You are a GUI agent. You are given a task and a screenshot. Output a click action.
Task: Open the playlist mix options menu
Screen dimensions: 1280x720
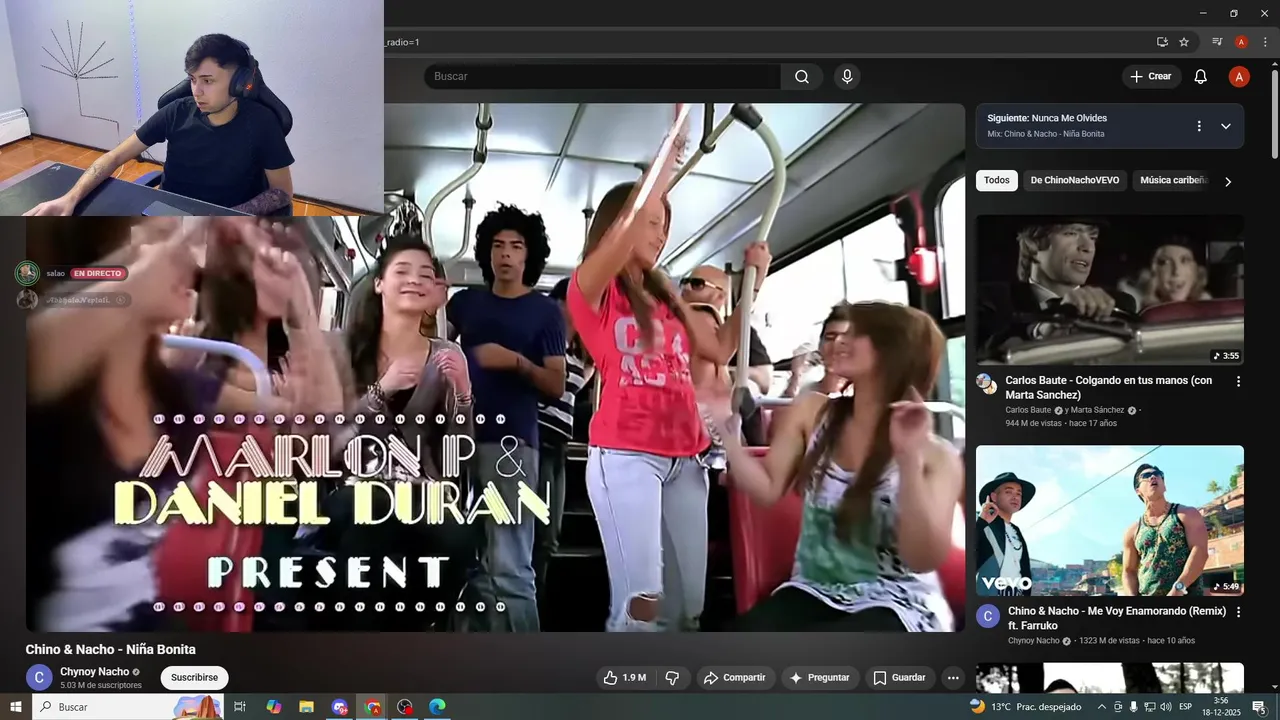1199,126
